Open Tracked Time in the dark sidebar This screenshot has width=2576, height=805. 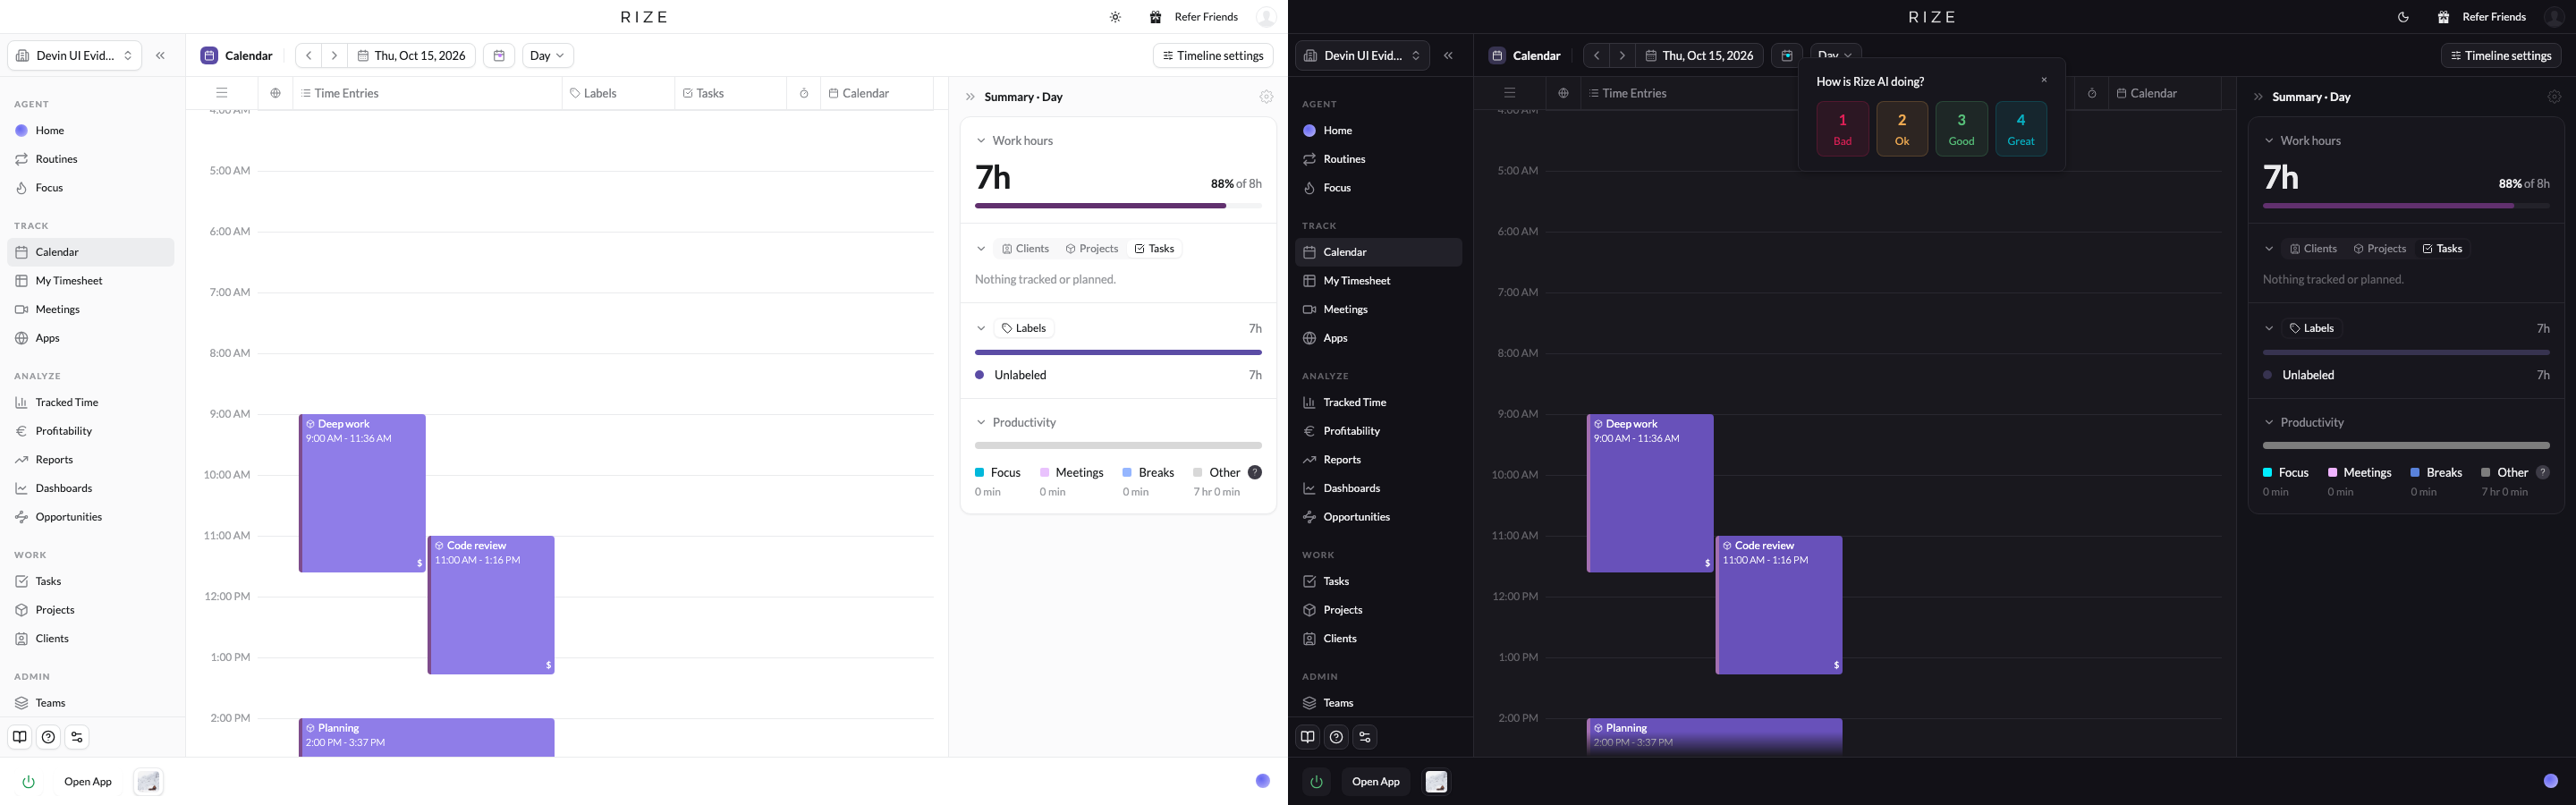pyautogui.click(x=1379, y=403)
